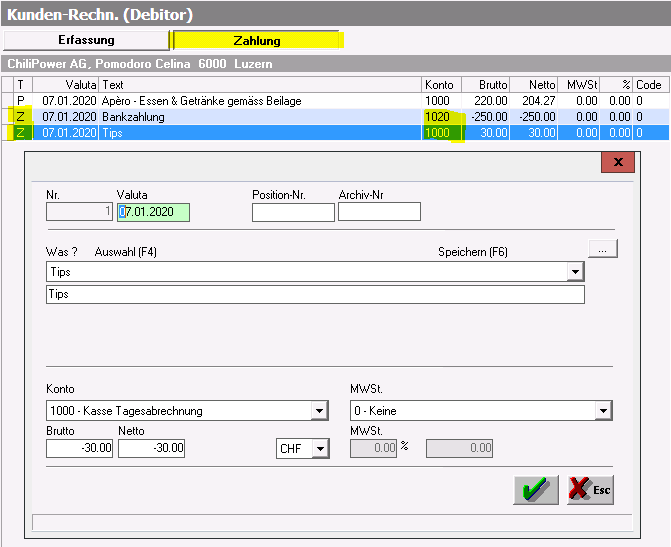Image resolution: width=671 pixels, height=547 pixels.
Task: Click the Archiv-Nr input field
Action: click(x=379, y=211)
